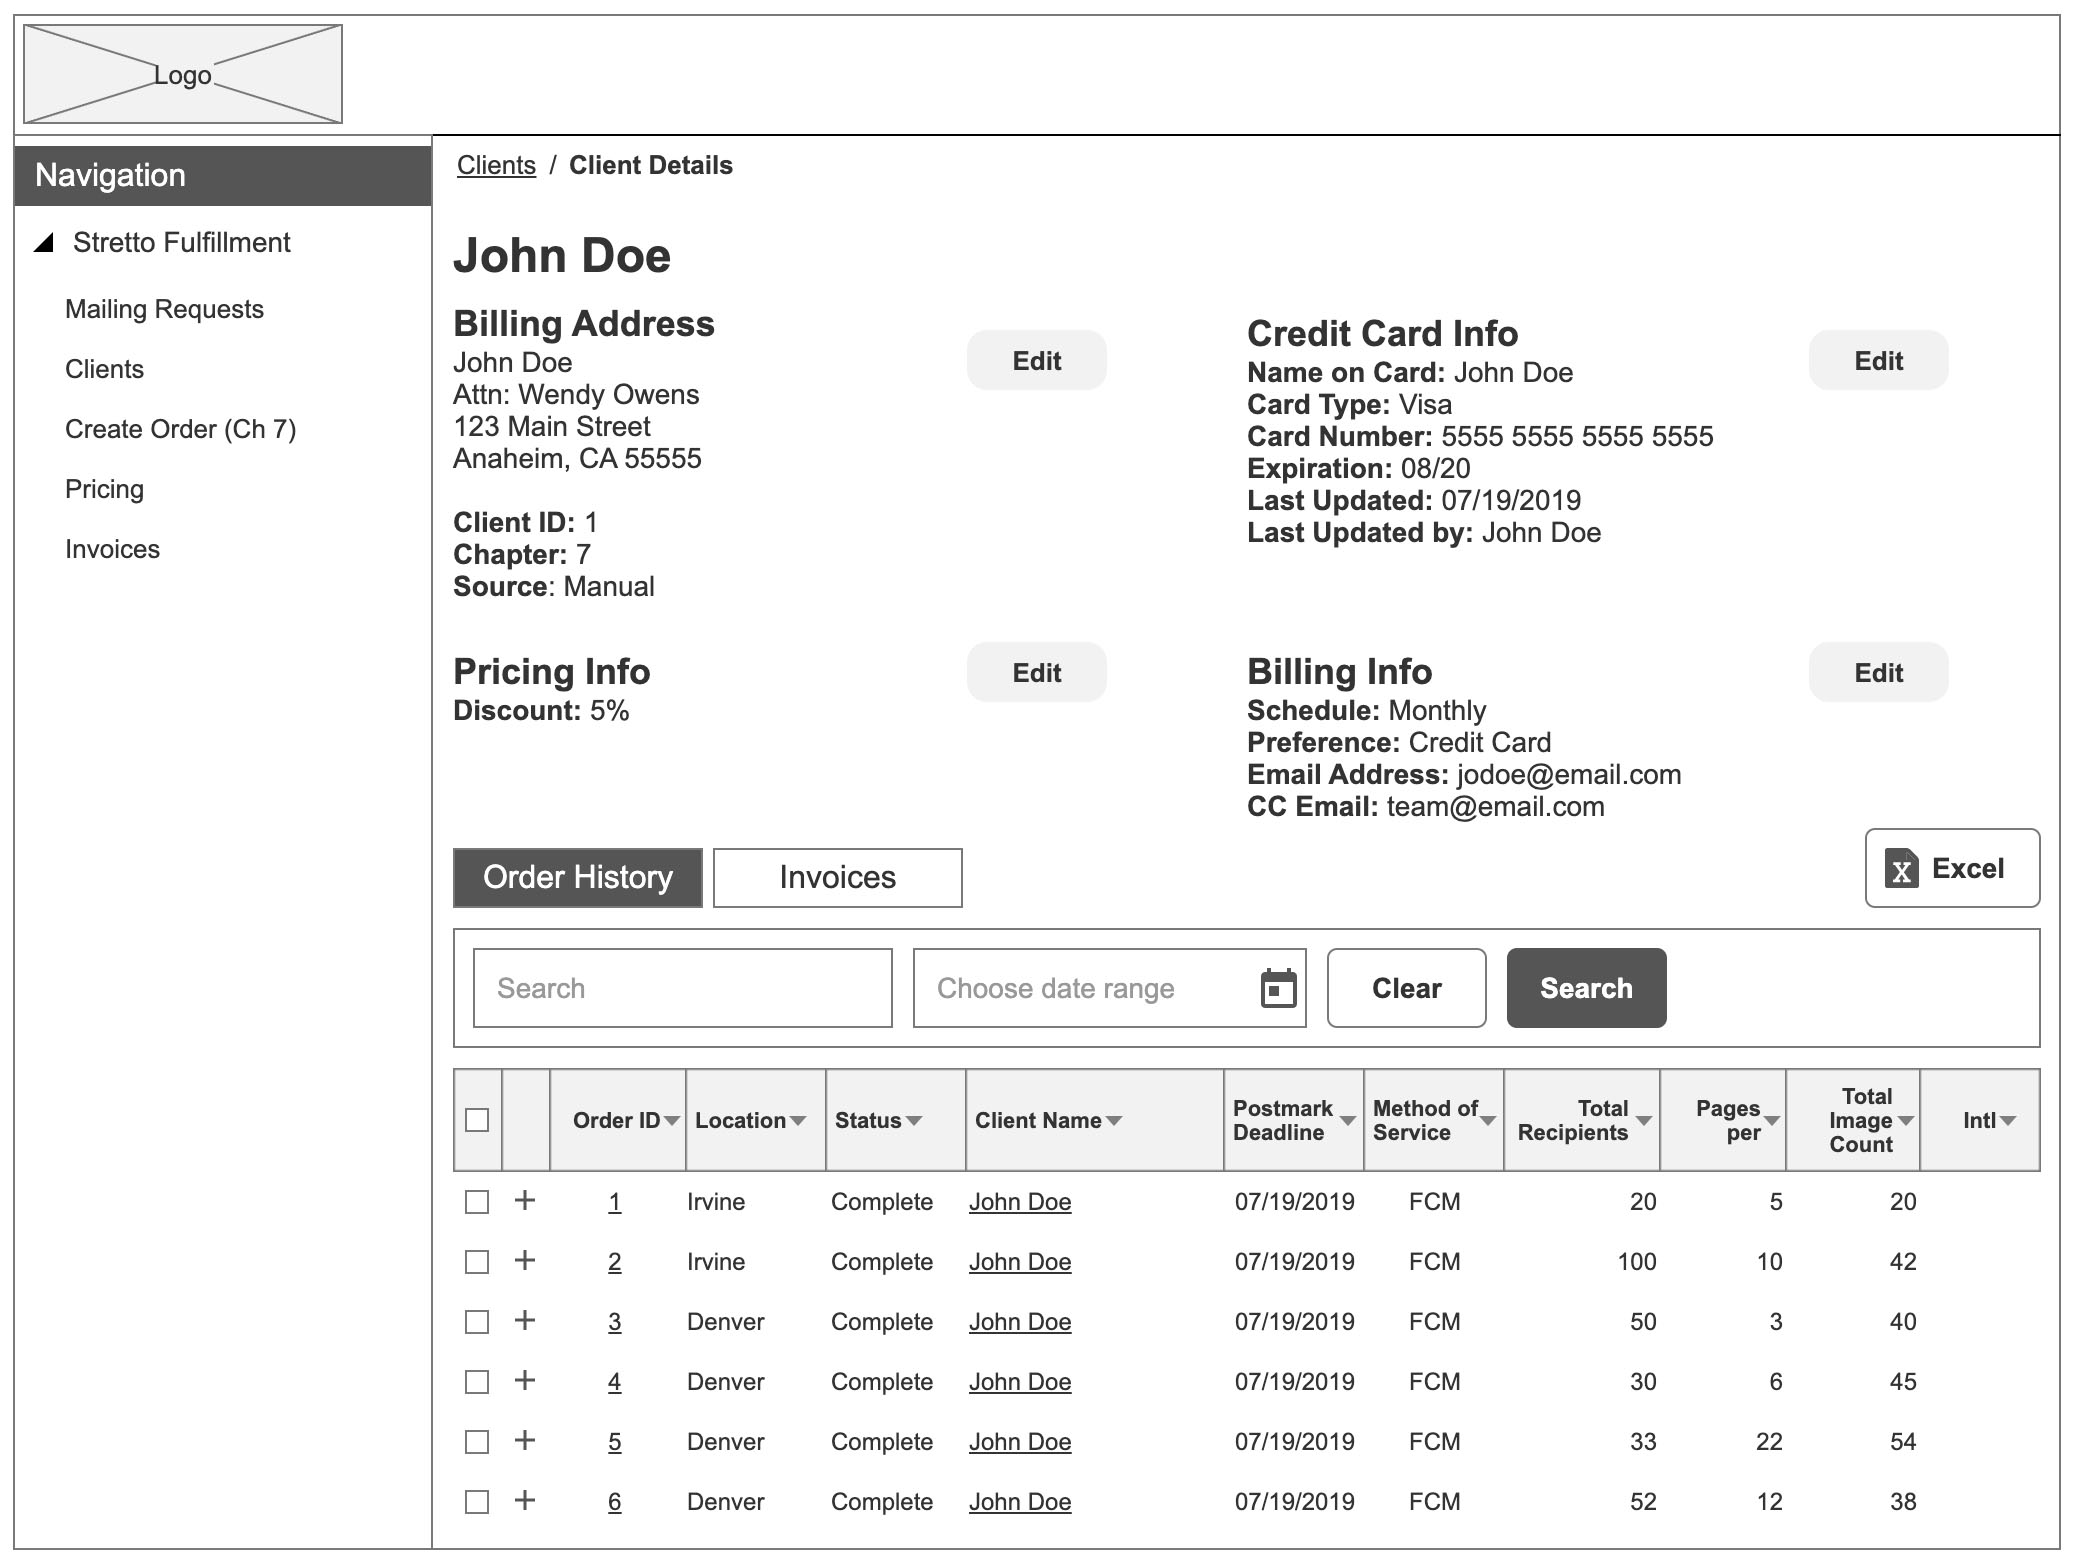Open John Doe link in order 4 row
The height and width of the screenshot is (1566, 2075).
coord(1020,1382)
